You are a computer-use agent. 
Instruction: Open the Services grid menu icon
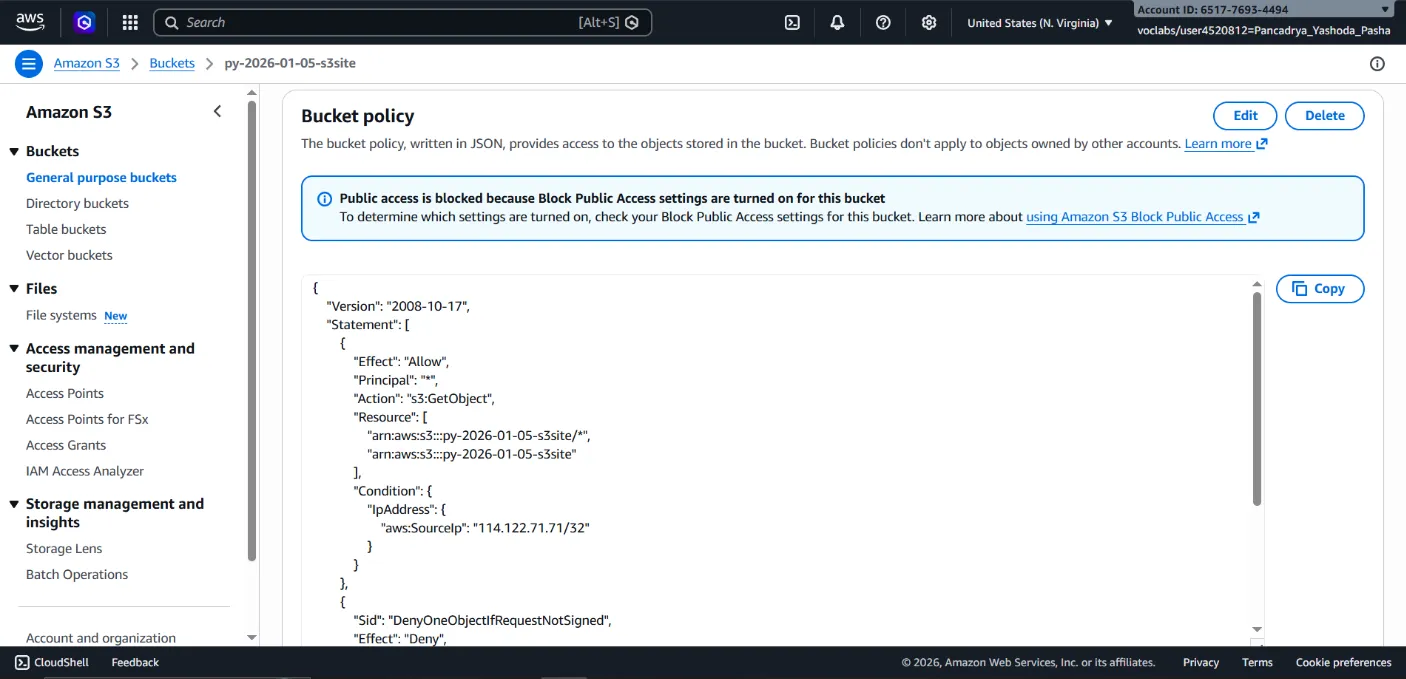pyautogui.click(x=130, y=22)
